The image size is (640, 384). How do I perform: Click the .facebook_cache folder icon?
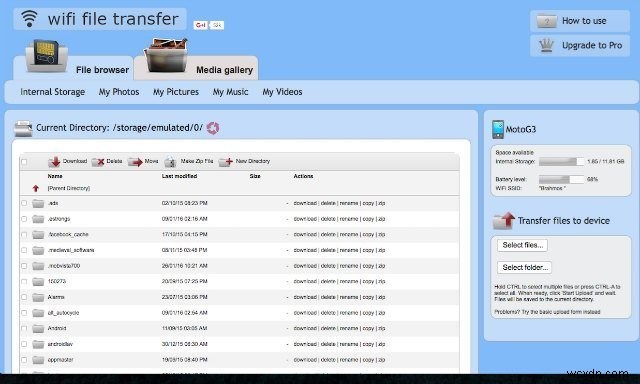click(38, 235)
